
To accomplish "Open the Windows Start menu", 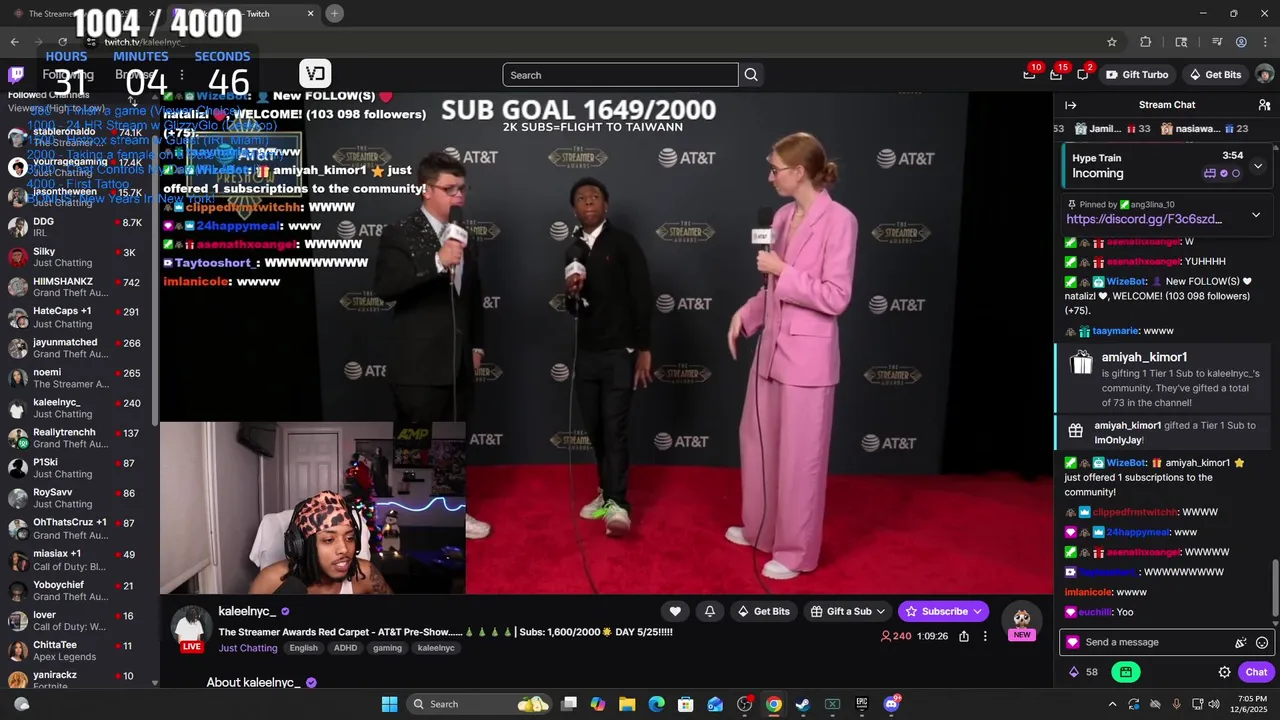I will coord(389,704).
